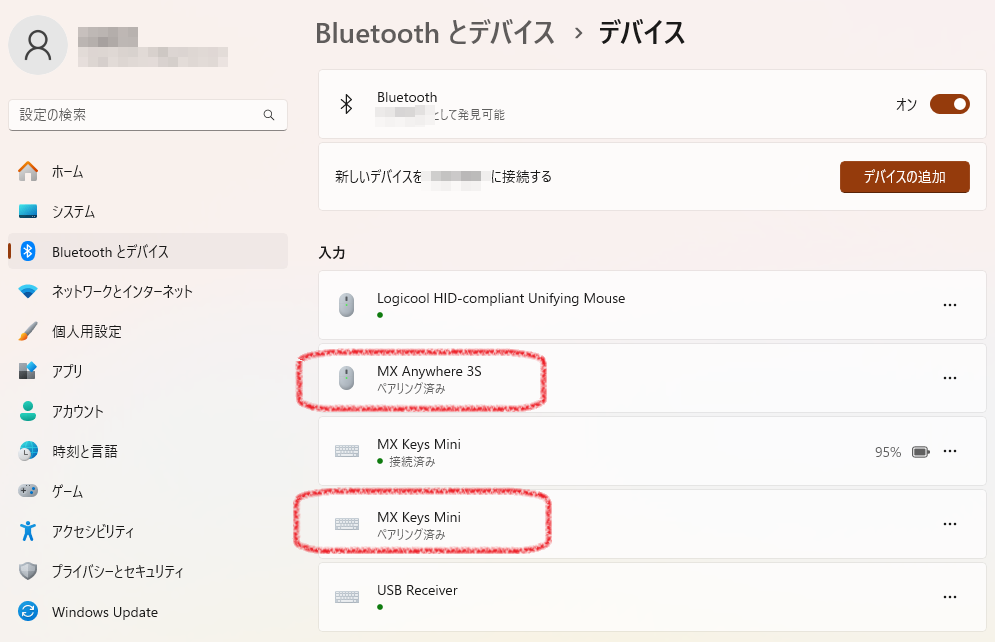Click the デバイスの追加 button

pos(904,177)
